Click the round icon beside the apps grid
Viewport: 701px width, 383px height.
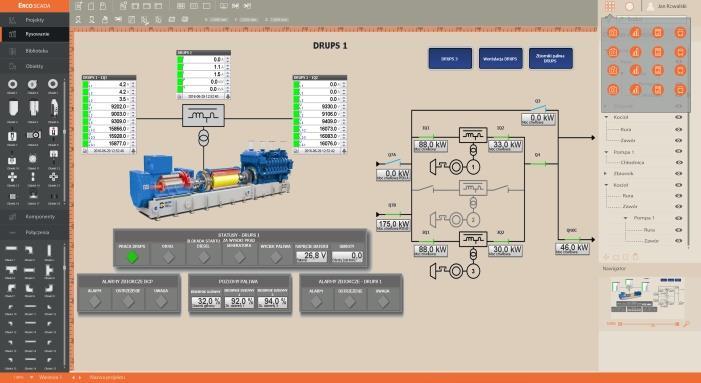pyautogui.click(x=629, y=6)
